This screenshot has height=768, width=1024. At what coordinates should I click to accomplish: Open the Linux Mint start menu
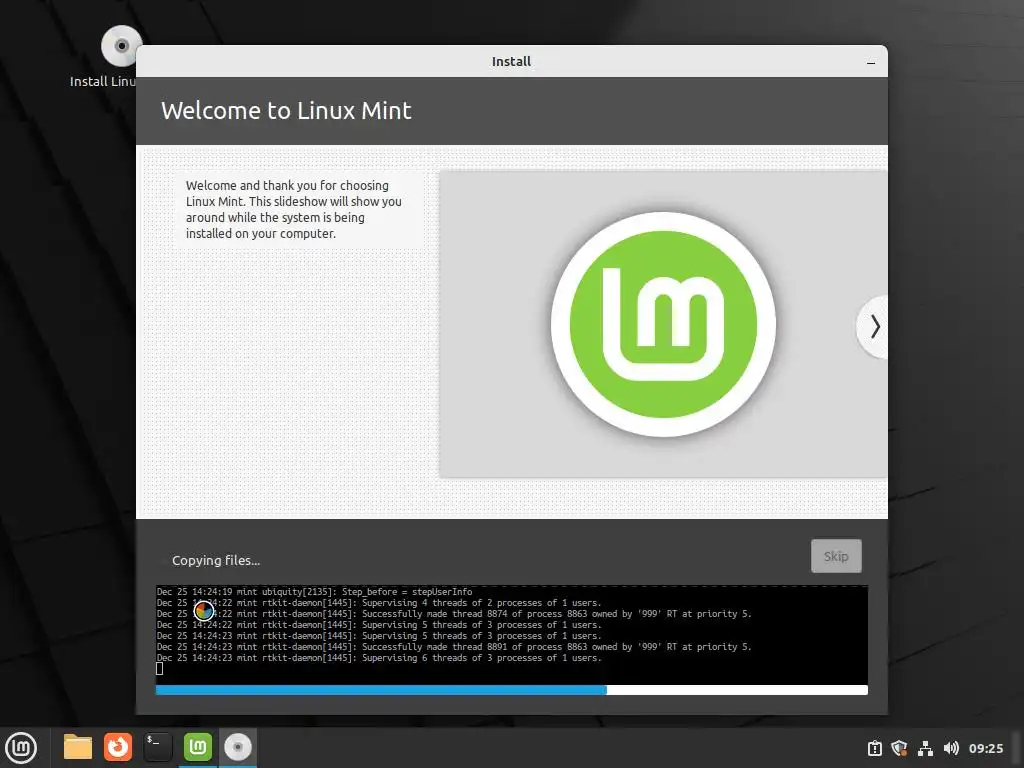(21, 748)
